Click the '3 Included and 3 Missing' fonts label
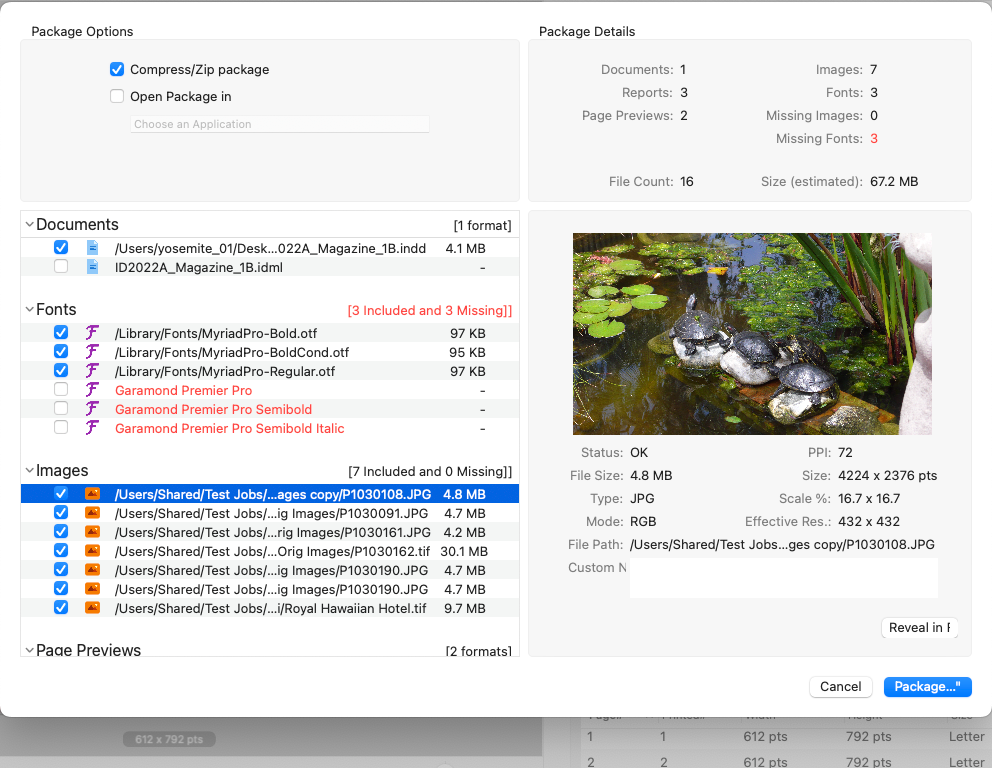The width and height of the screenshot is (992, 768). pyautogui.click(x=430, y=310)
